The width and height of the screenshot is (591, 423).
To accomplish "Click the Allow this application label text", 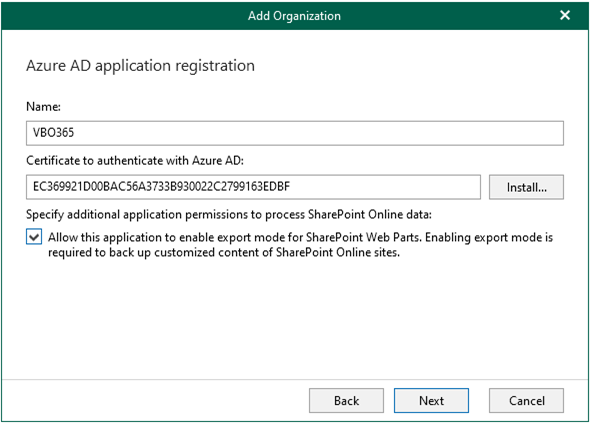I will click(300, 238).
